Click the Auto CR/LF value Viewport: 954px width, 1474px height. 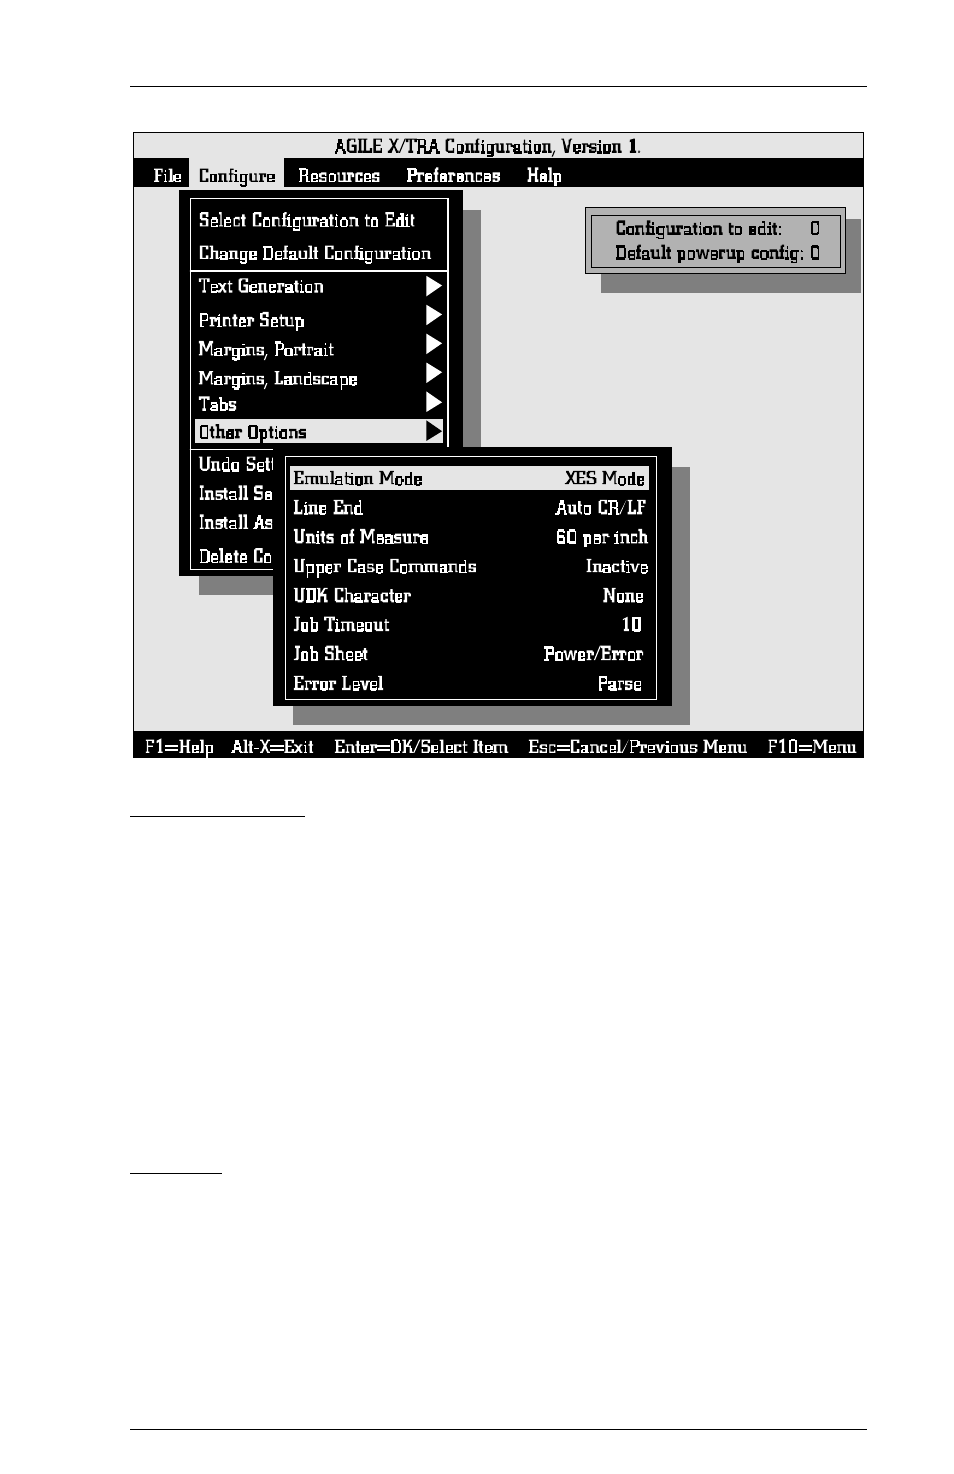[601, 508]
